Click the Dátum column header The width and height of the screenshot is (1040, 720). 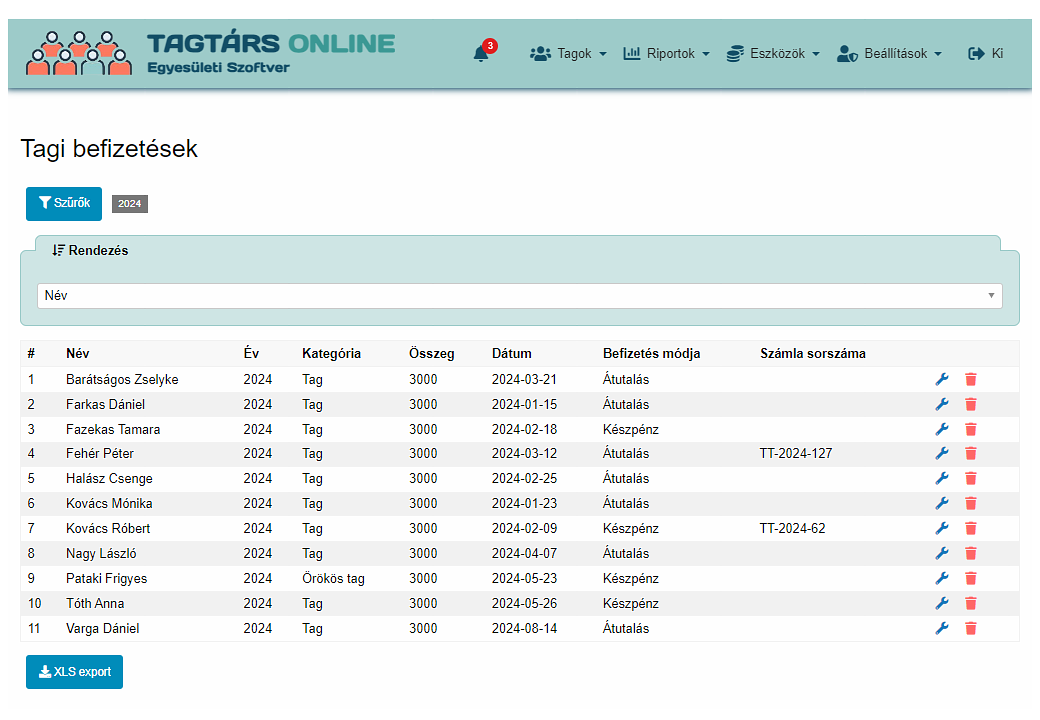[x=511, y=353]
